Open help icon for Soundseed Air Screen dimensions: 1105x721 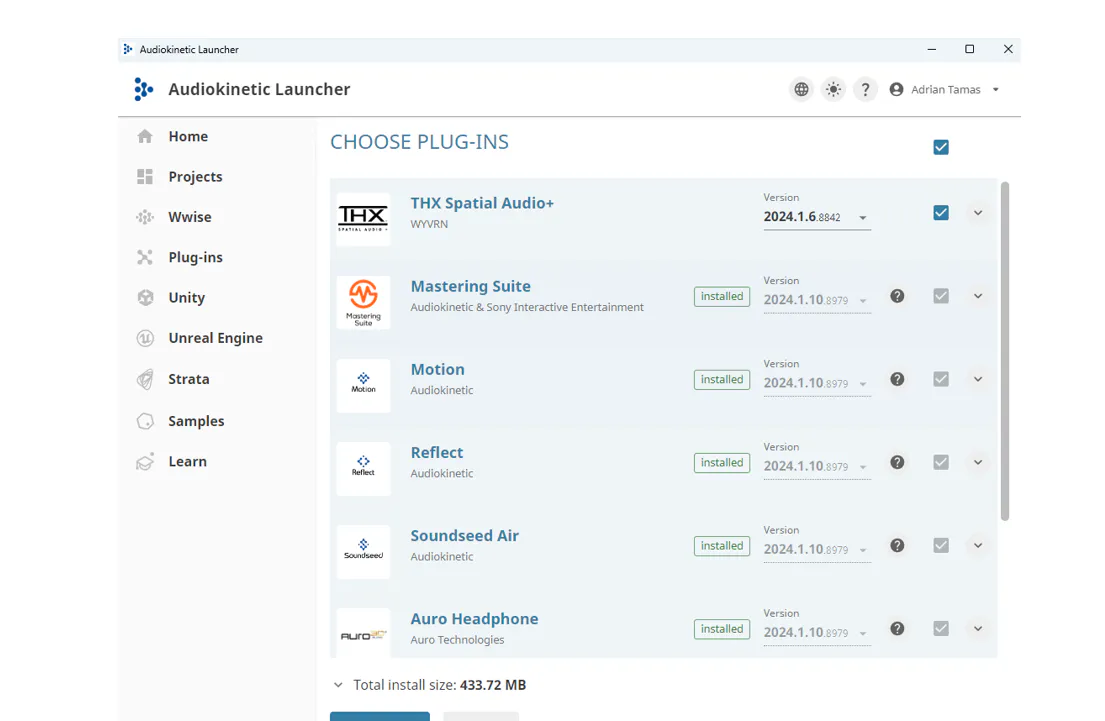[x=897, y=546]
